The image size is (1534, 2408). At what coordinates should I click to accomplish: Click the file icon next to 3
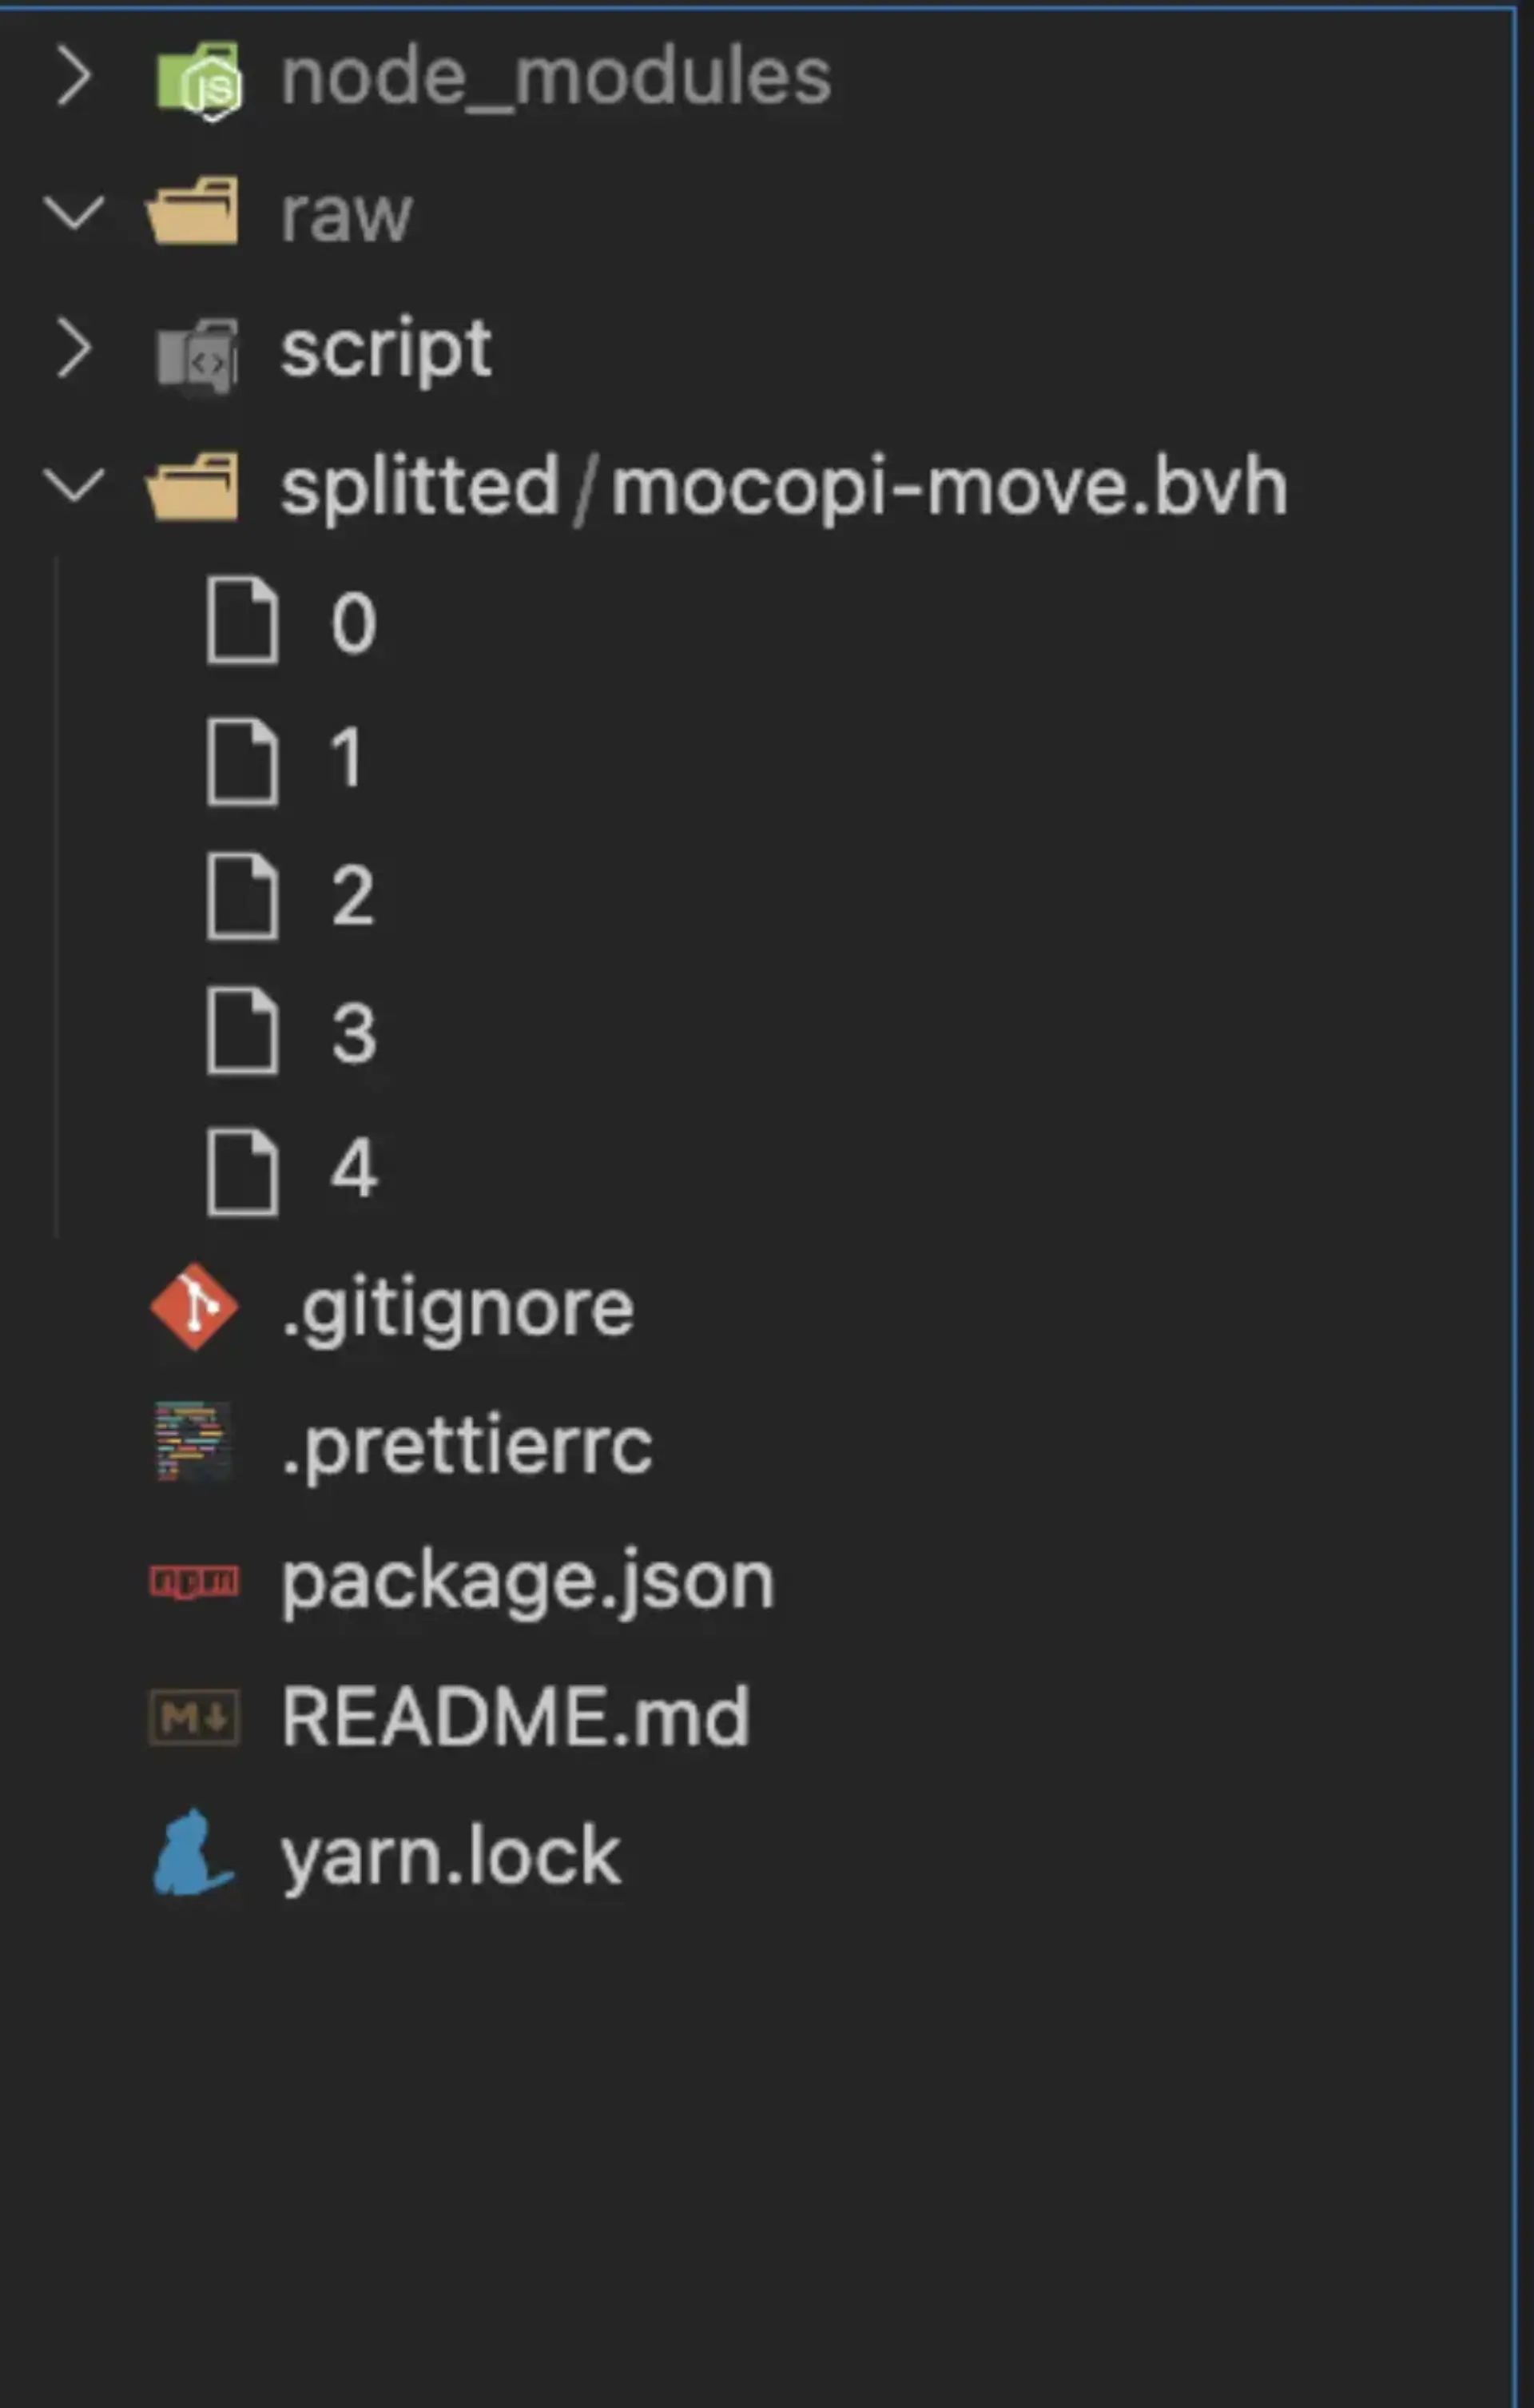click(x=242, y=1031)
